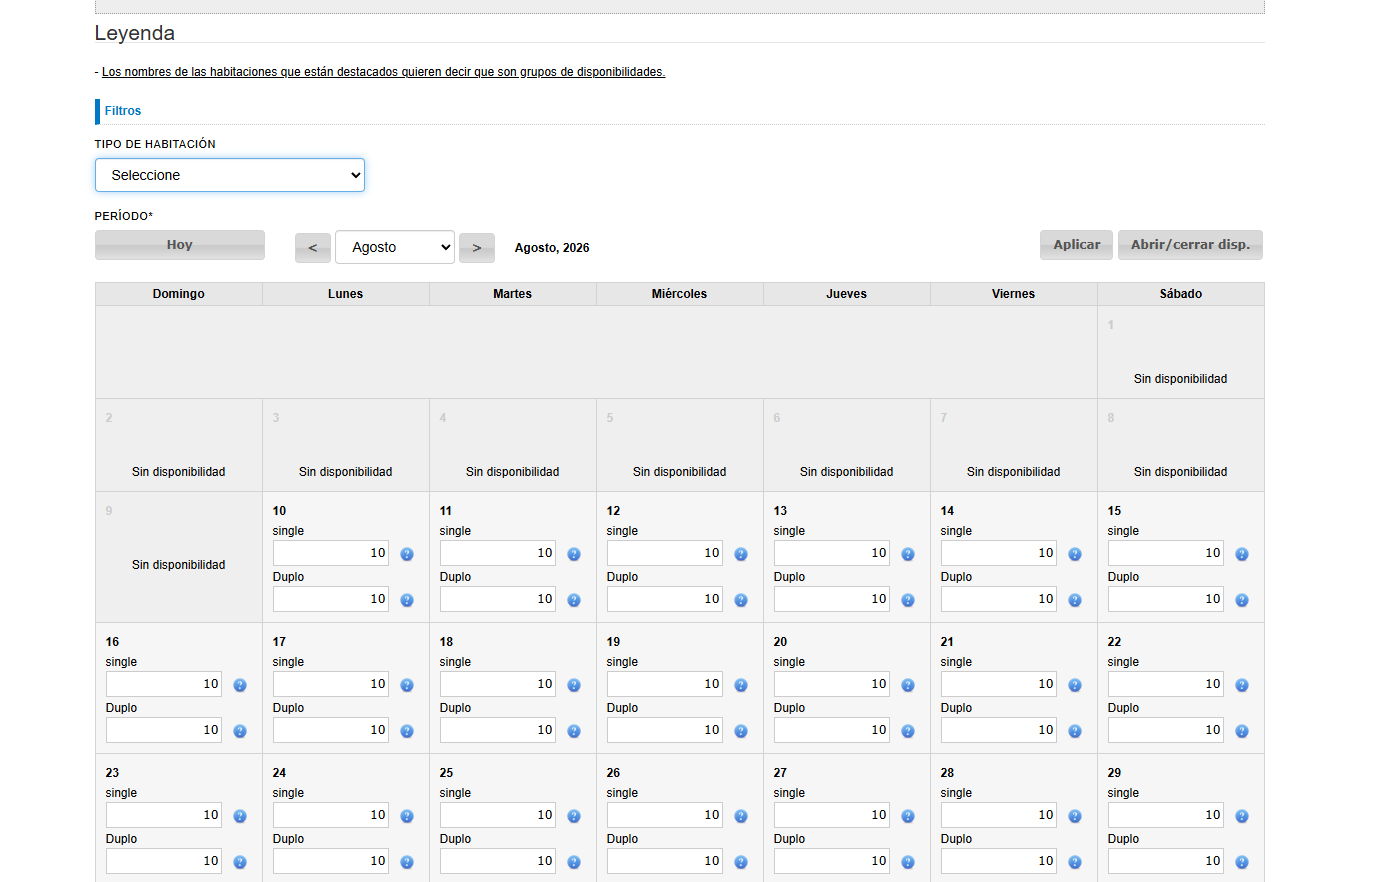Click the Leyenda section heading
The width and height of the screenshot is (1385, 882).
coord(135,33)
